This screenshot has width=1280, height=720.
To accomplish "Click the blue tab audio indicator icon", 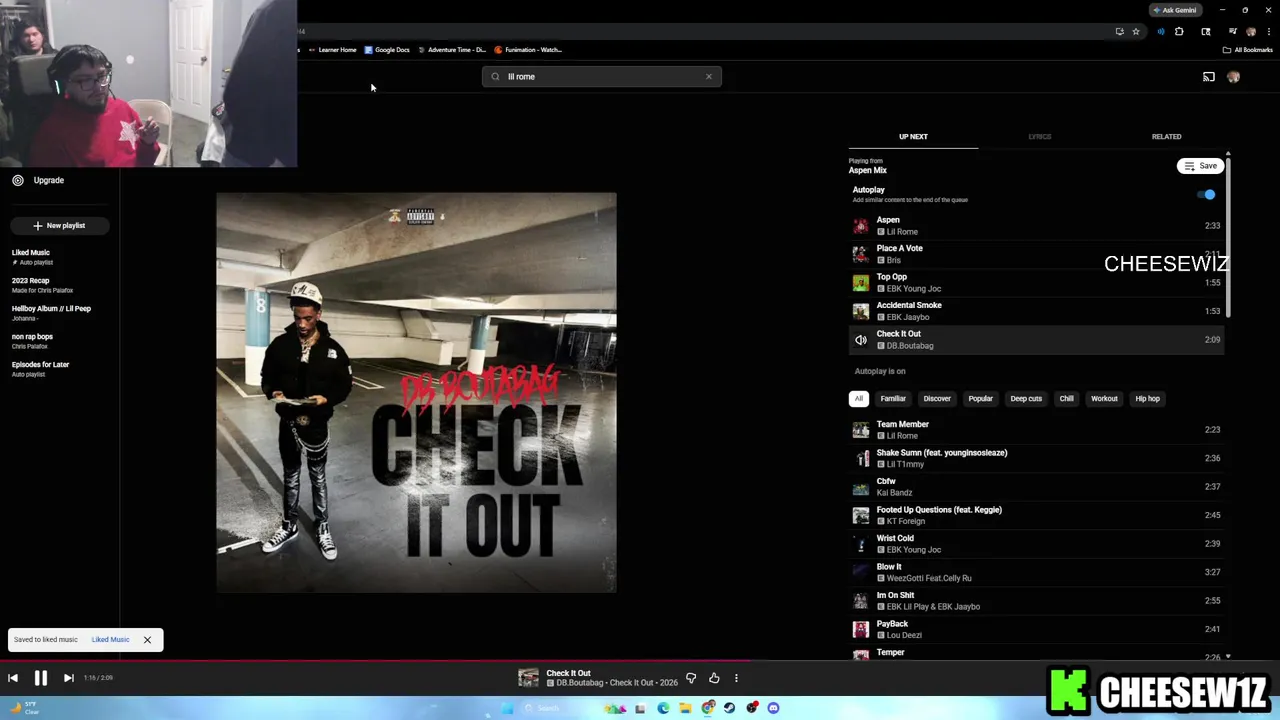I will 1160,32.
